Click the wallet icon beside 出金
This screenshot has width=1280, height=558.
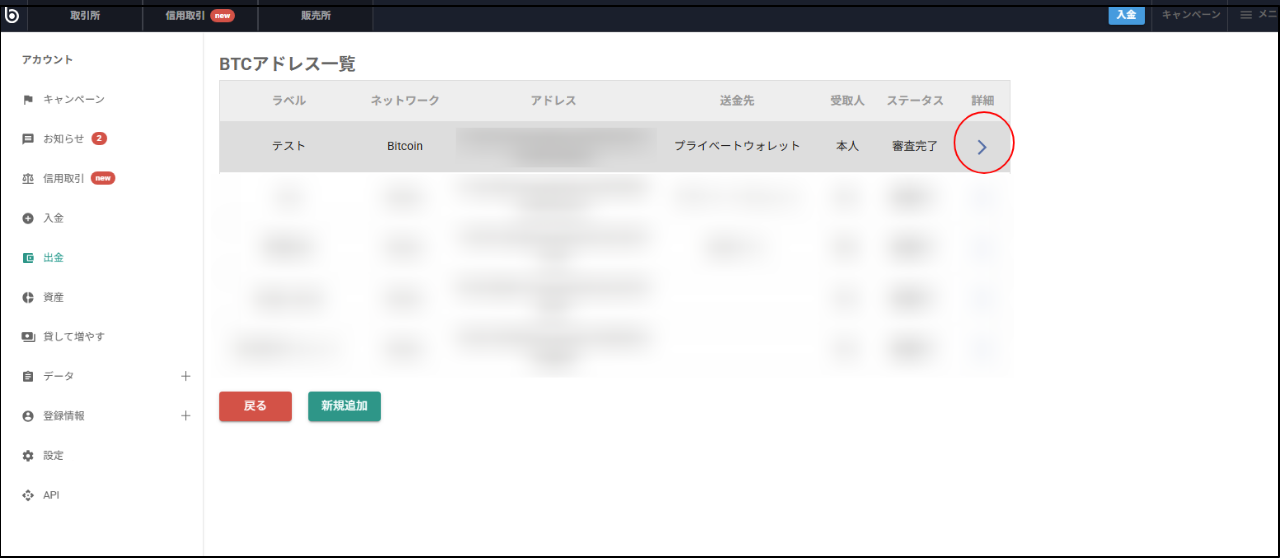[x=28, y=257]
